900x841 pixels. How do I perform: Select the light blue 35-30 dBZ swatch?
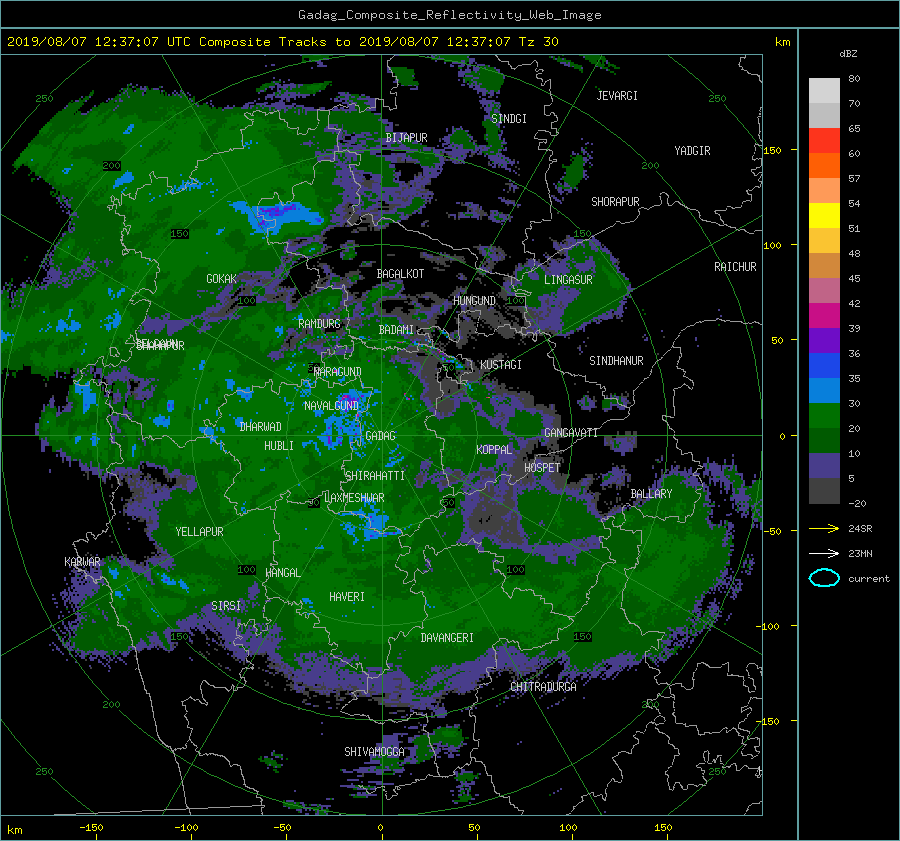(824, 391)
